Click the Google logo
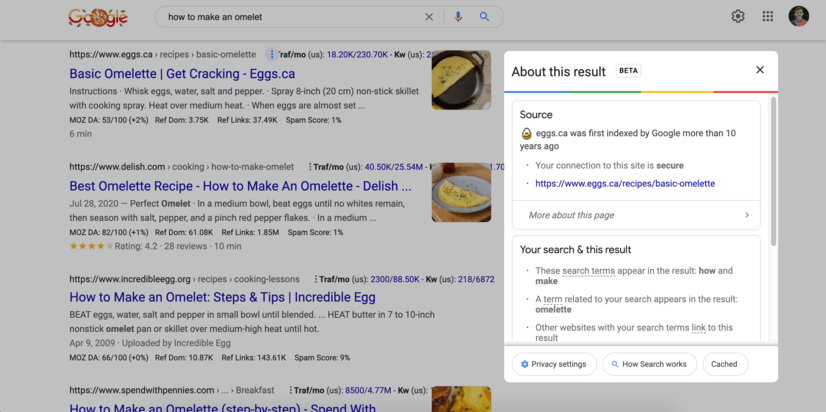This screenshot has height=412, width=826. coord(97,17)
